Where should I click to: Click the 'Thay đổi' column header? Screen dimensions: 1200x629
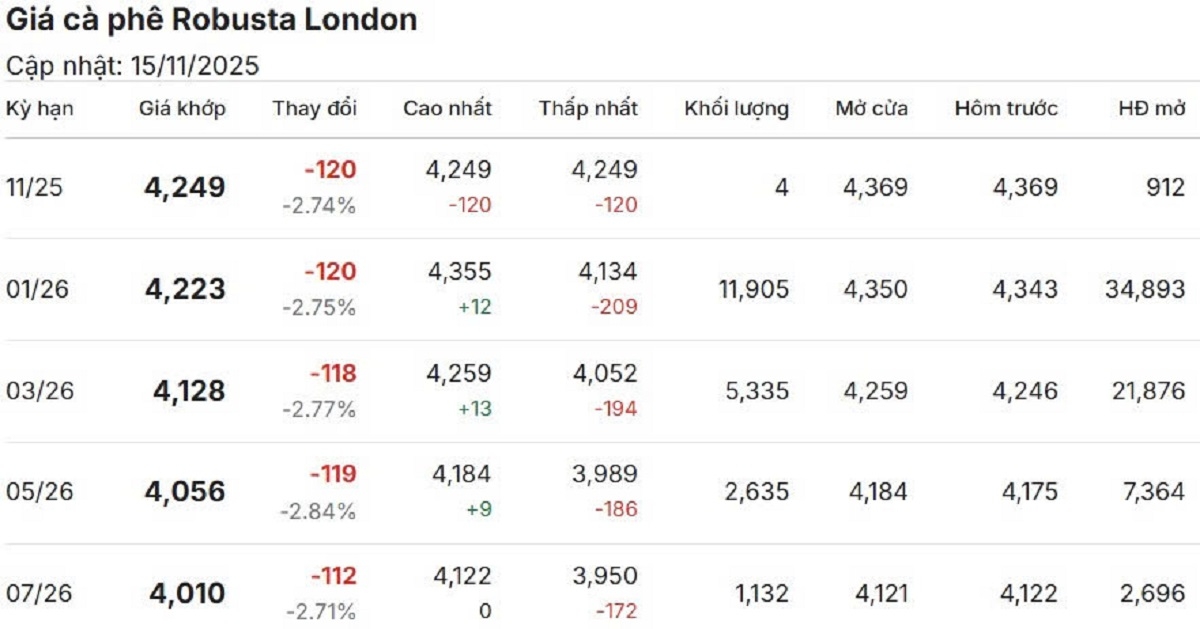[x=314, y=109]
